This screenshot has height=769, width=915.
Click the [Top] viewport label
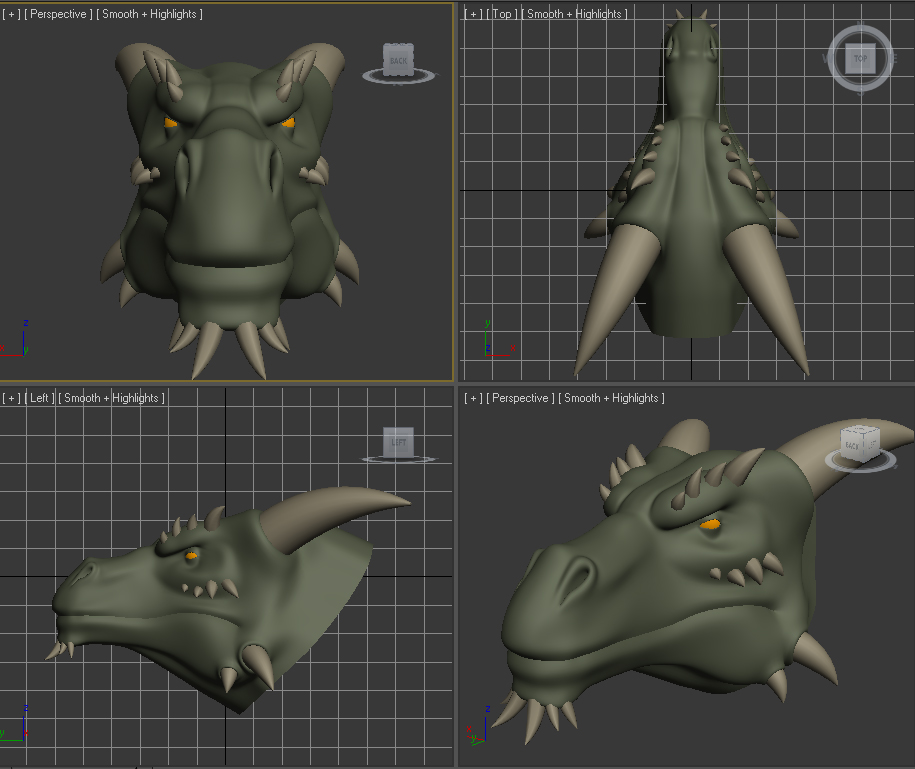[501, 14]
